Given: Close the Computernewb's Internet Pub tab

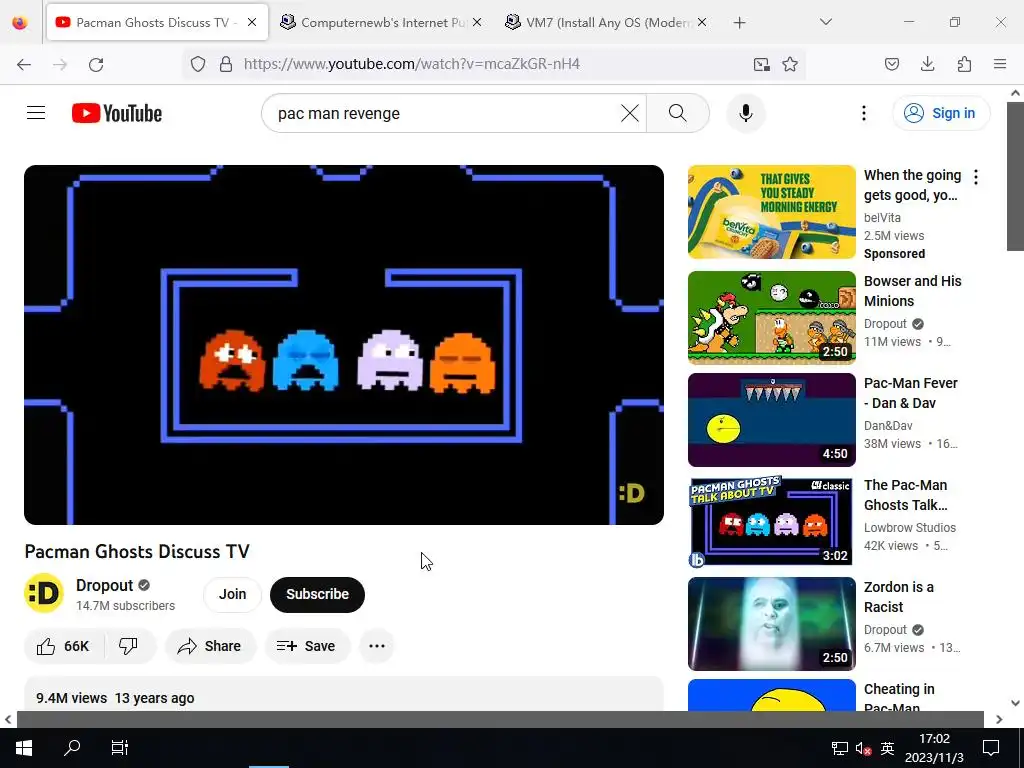Looking at the screenshot, I should (x=477, y=22).
